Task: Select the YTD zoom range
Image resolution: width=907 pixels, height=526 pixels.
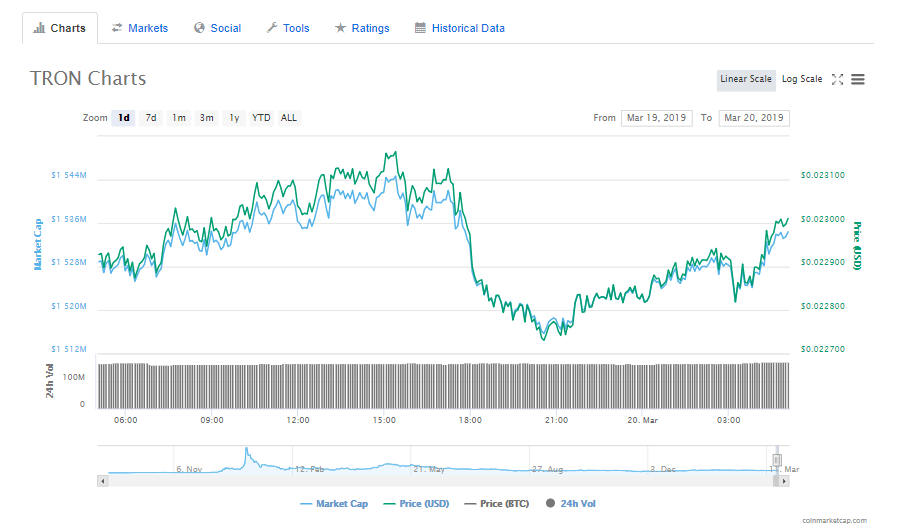Action: [261, 118]
